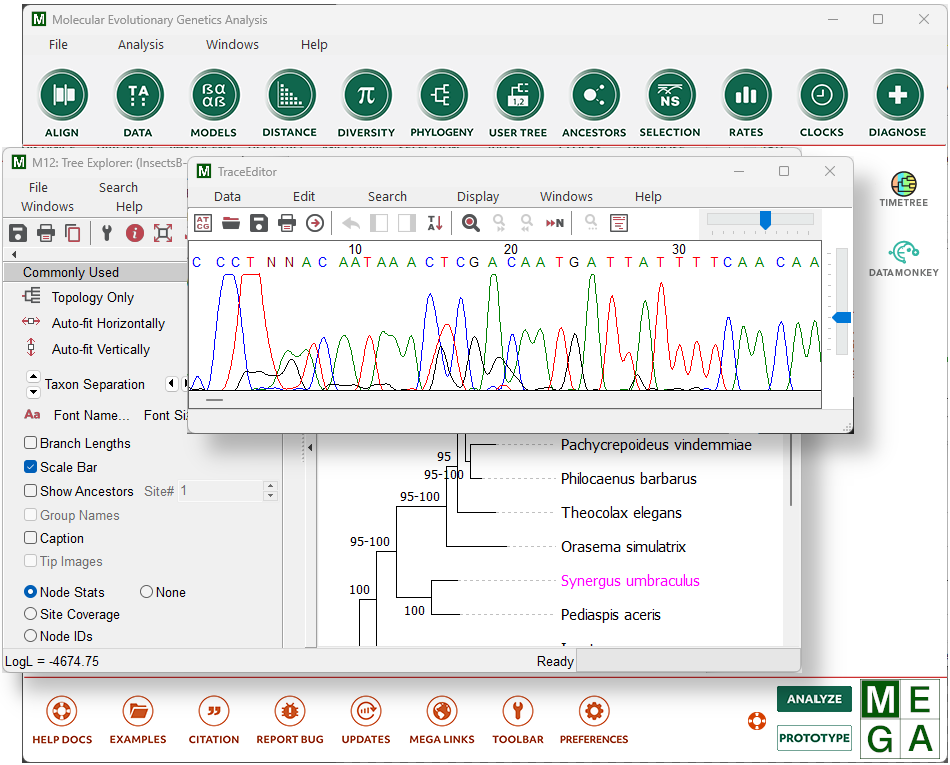
Task: Click the USER TREE icon
Action: tap(518, 95)
